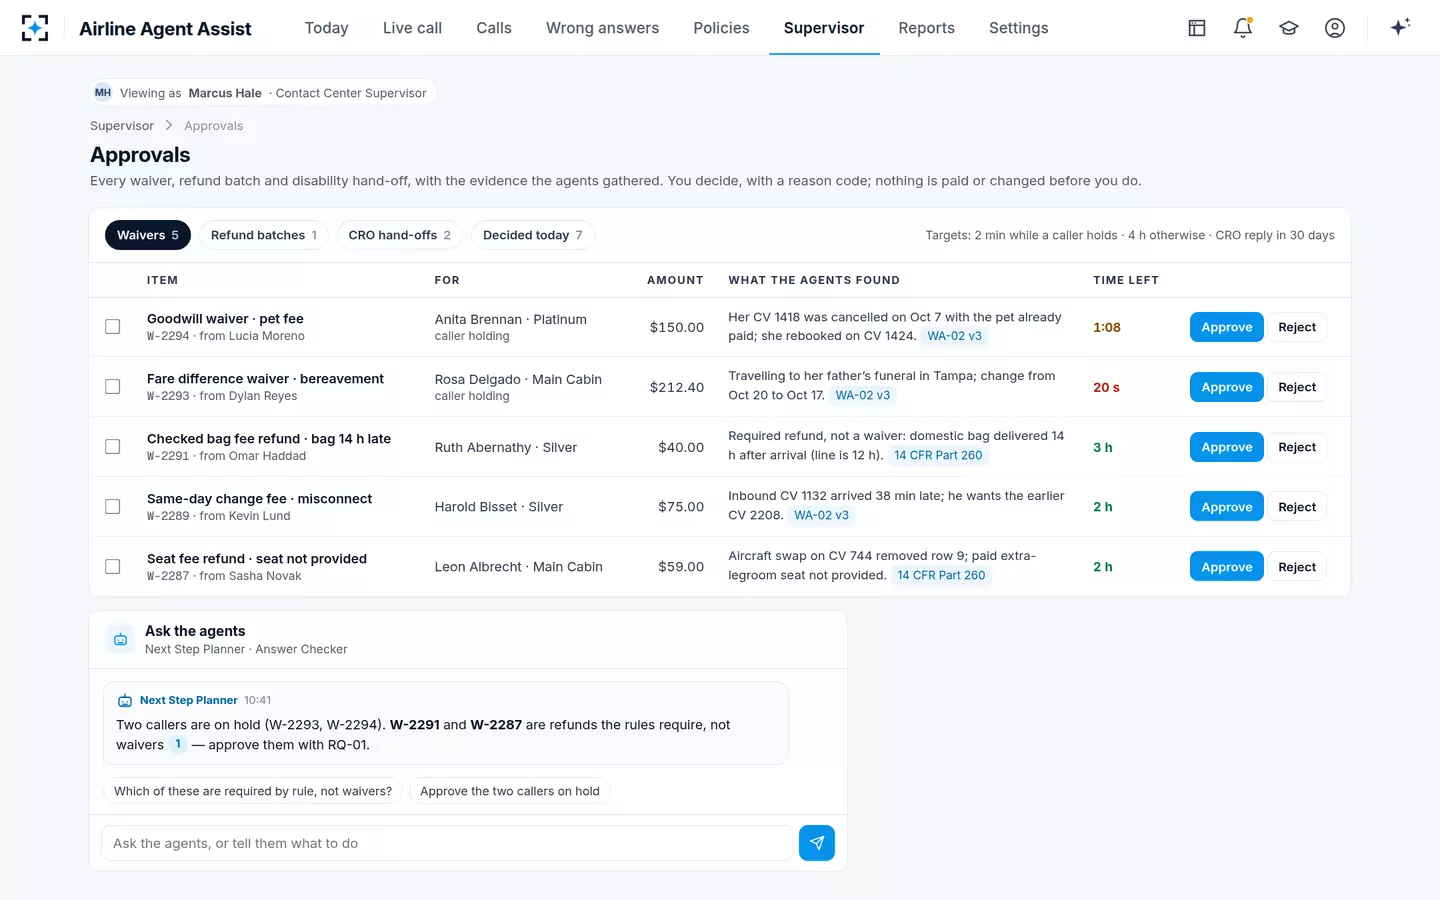Screen dimensions: 1440x900
Task: Click the Airline Agent Assist logo icon
Action: coord(35,28)
